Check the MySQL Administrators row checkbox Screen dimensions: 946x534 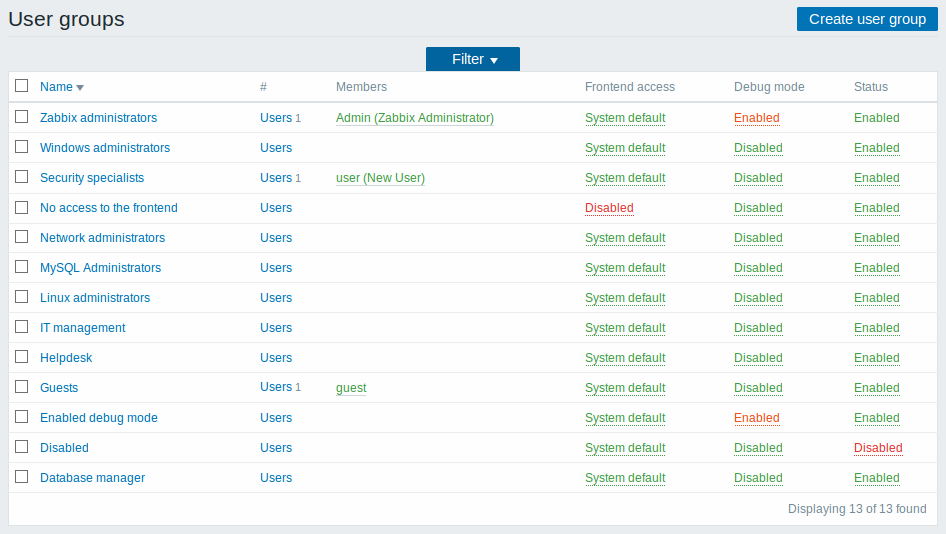point(22,267)
